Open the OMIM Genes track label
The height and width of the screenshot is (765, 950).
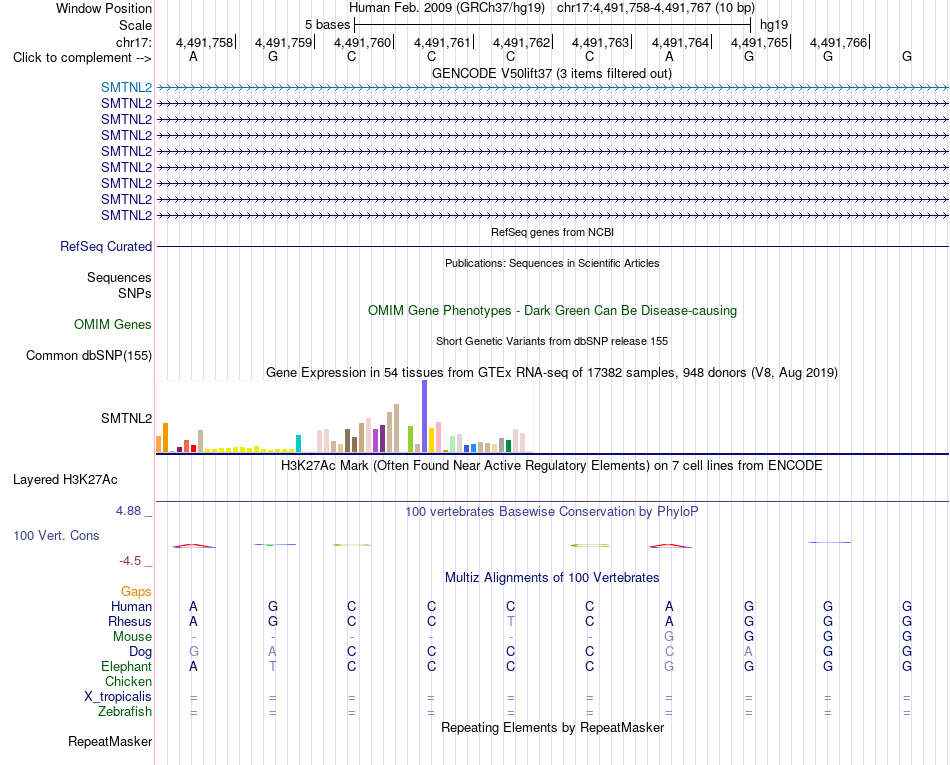pos(112,325)
